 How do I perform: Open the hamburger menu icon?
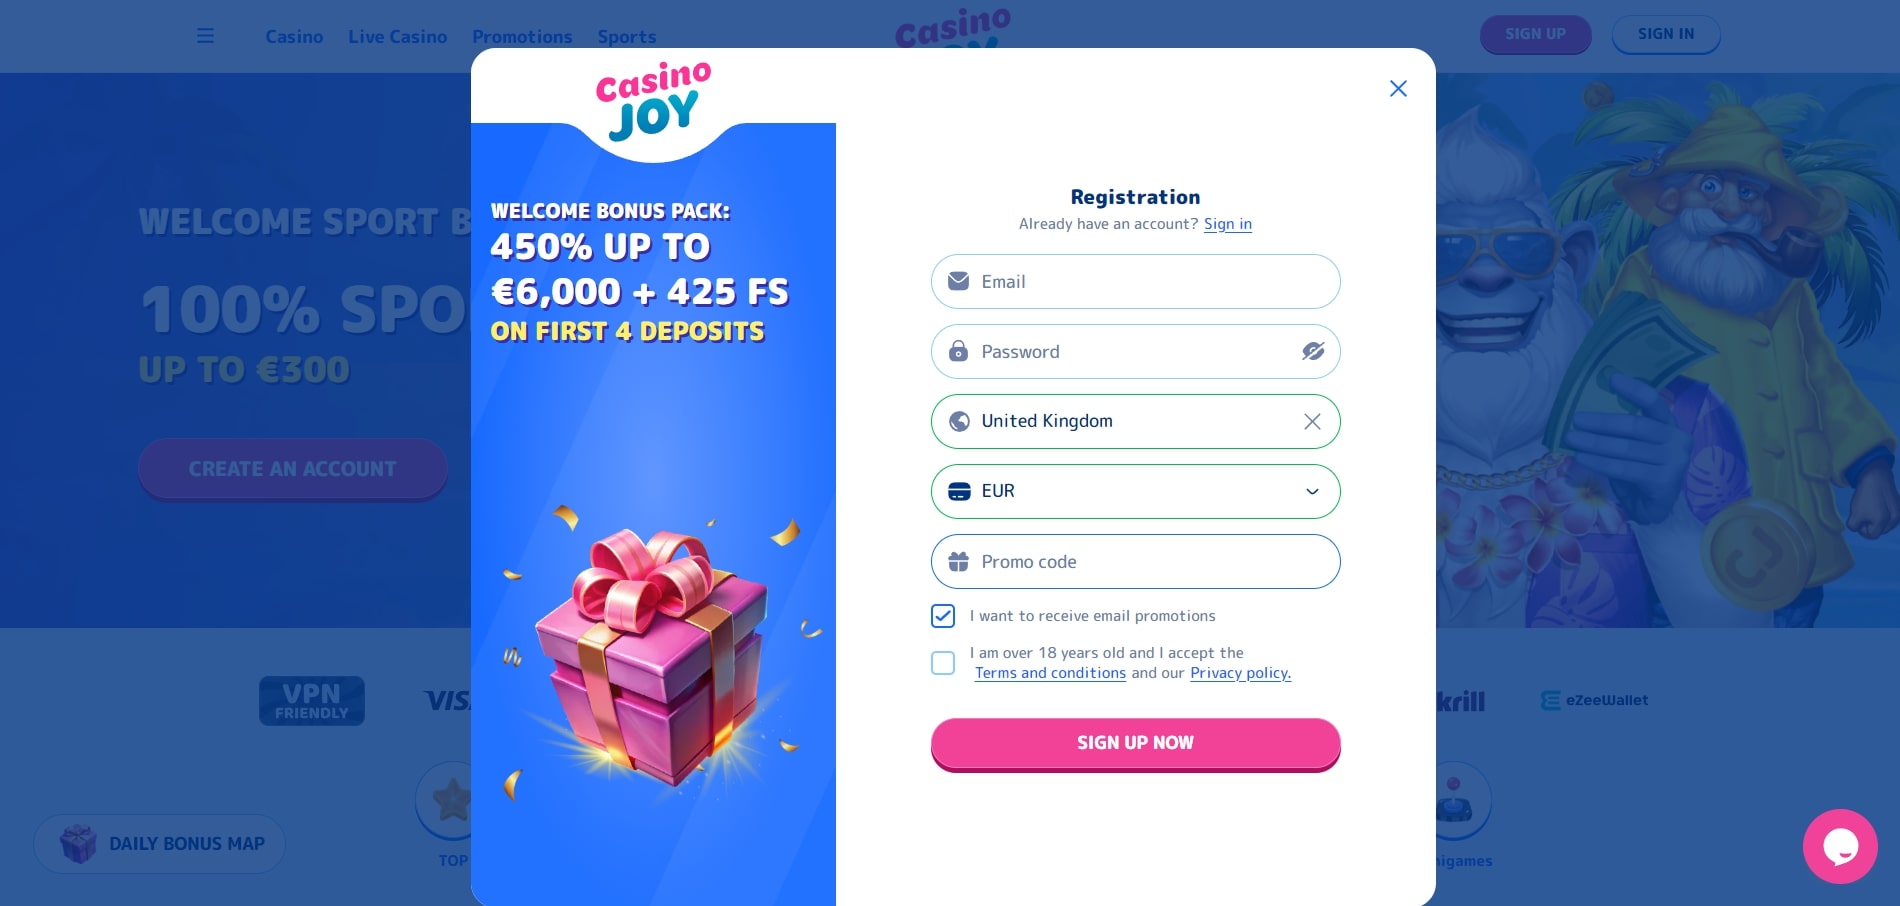tap(205, 36)
